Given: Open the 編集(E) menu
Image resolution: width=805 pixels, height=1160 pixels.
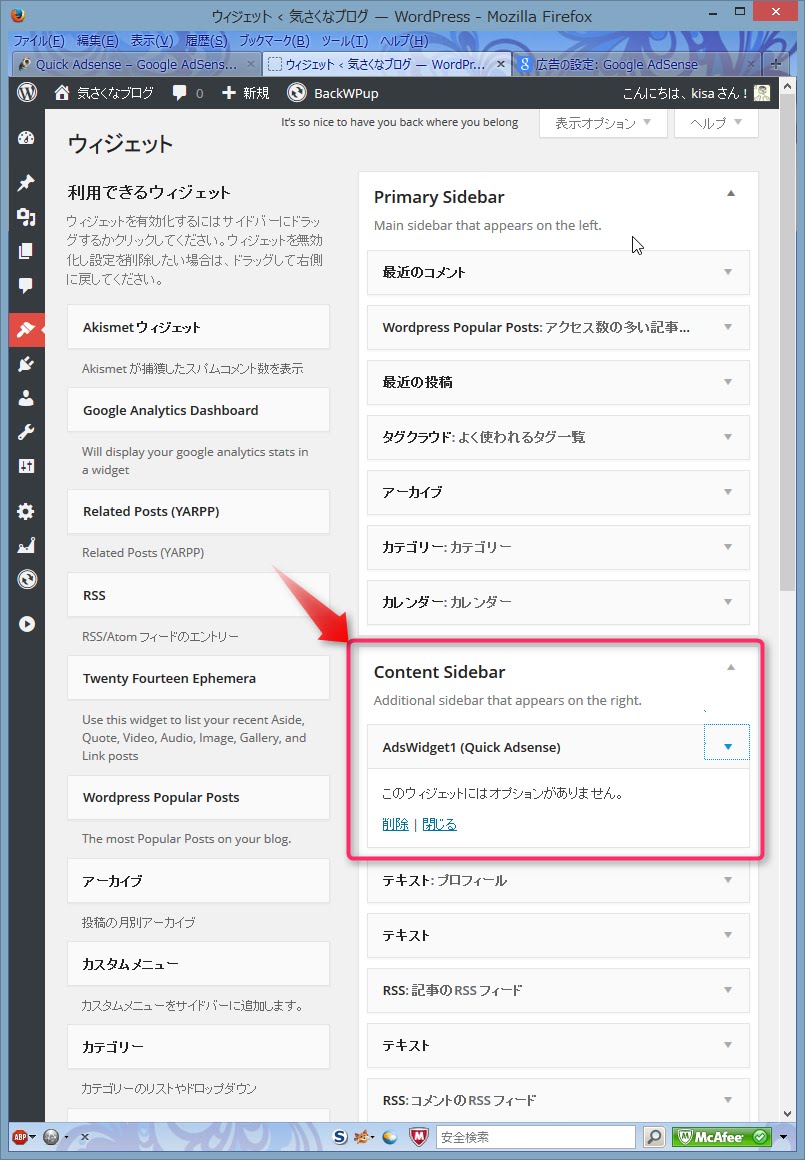Looking at the screenshot, I should (x=98, y=41).
